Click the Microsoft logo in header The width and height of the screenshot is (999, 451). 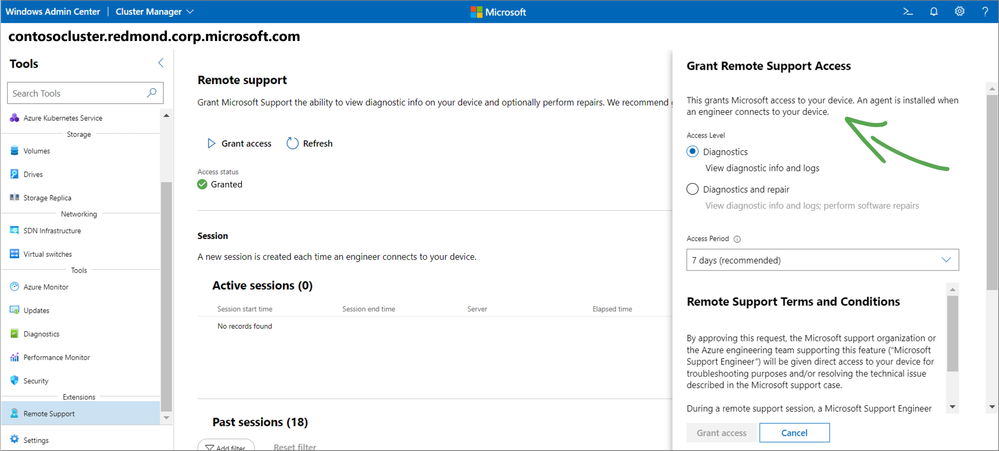coord(498,11)
